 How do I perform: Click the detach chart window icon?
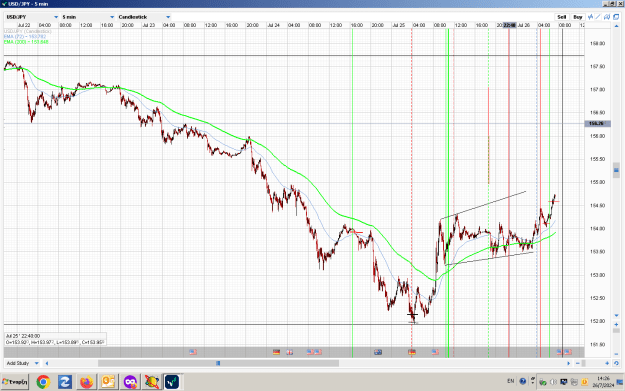(x=616, y=17)
